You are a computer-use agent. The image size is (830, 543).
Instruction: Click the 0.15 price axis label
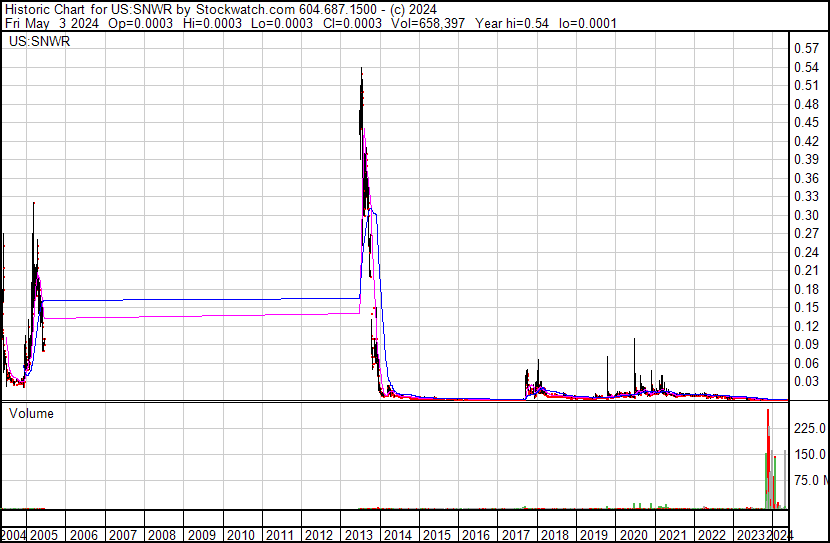[806, 307]
